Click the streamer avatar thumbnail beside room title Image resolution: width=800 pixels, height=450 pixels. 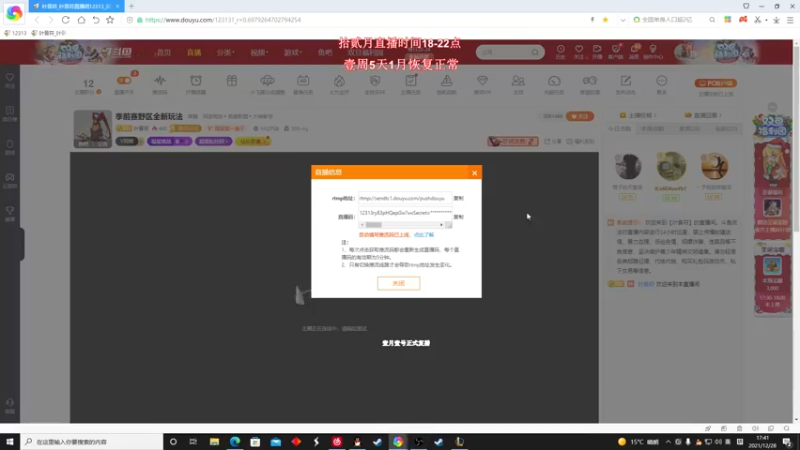[x=93, y=129]
